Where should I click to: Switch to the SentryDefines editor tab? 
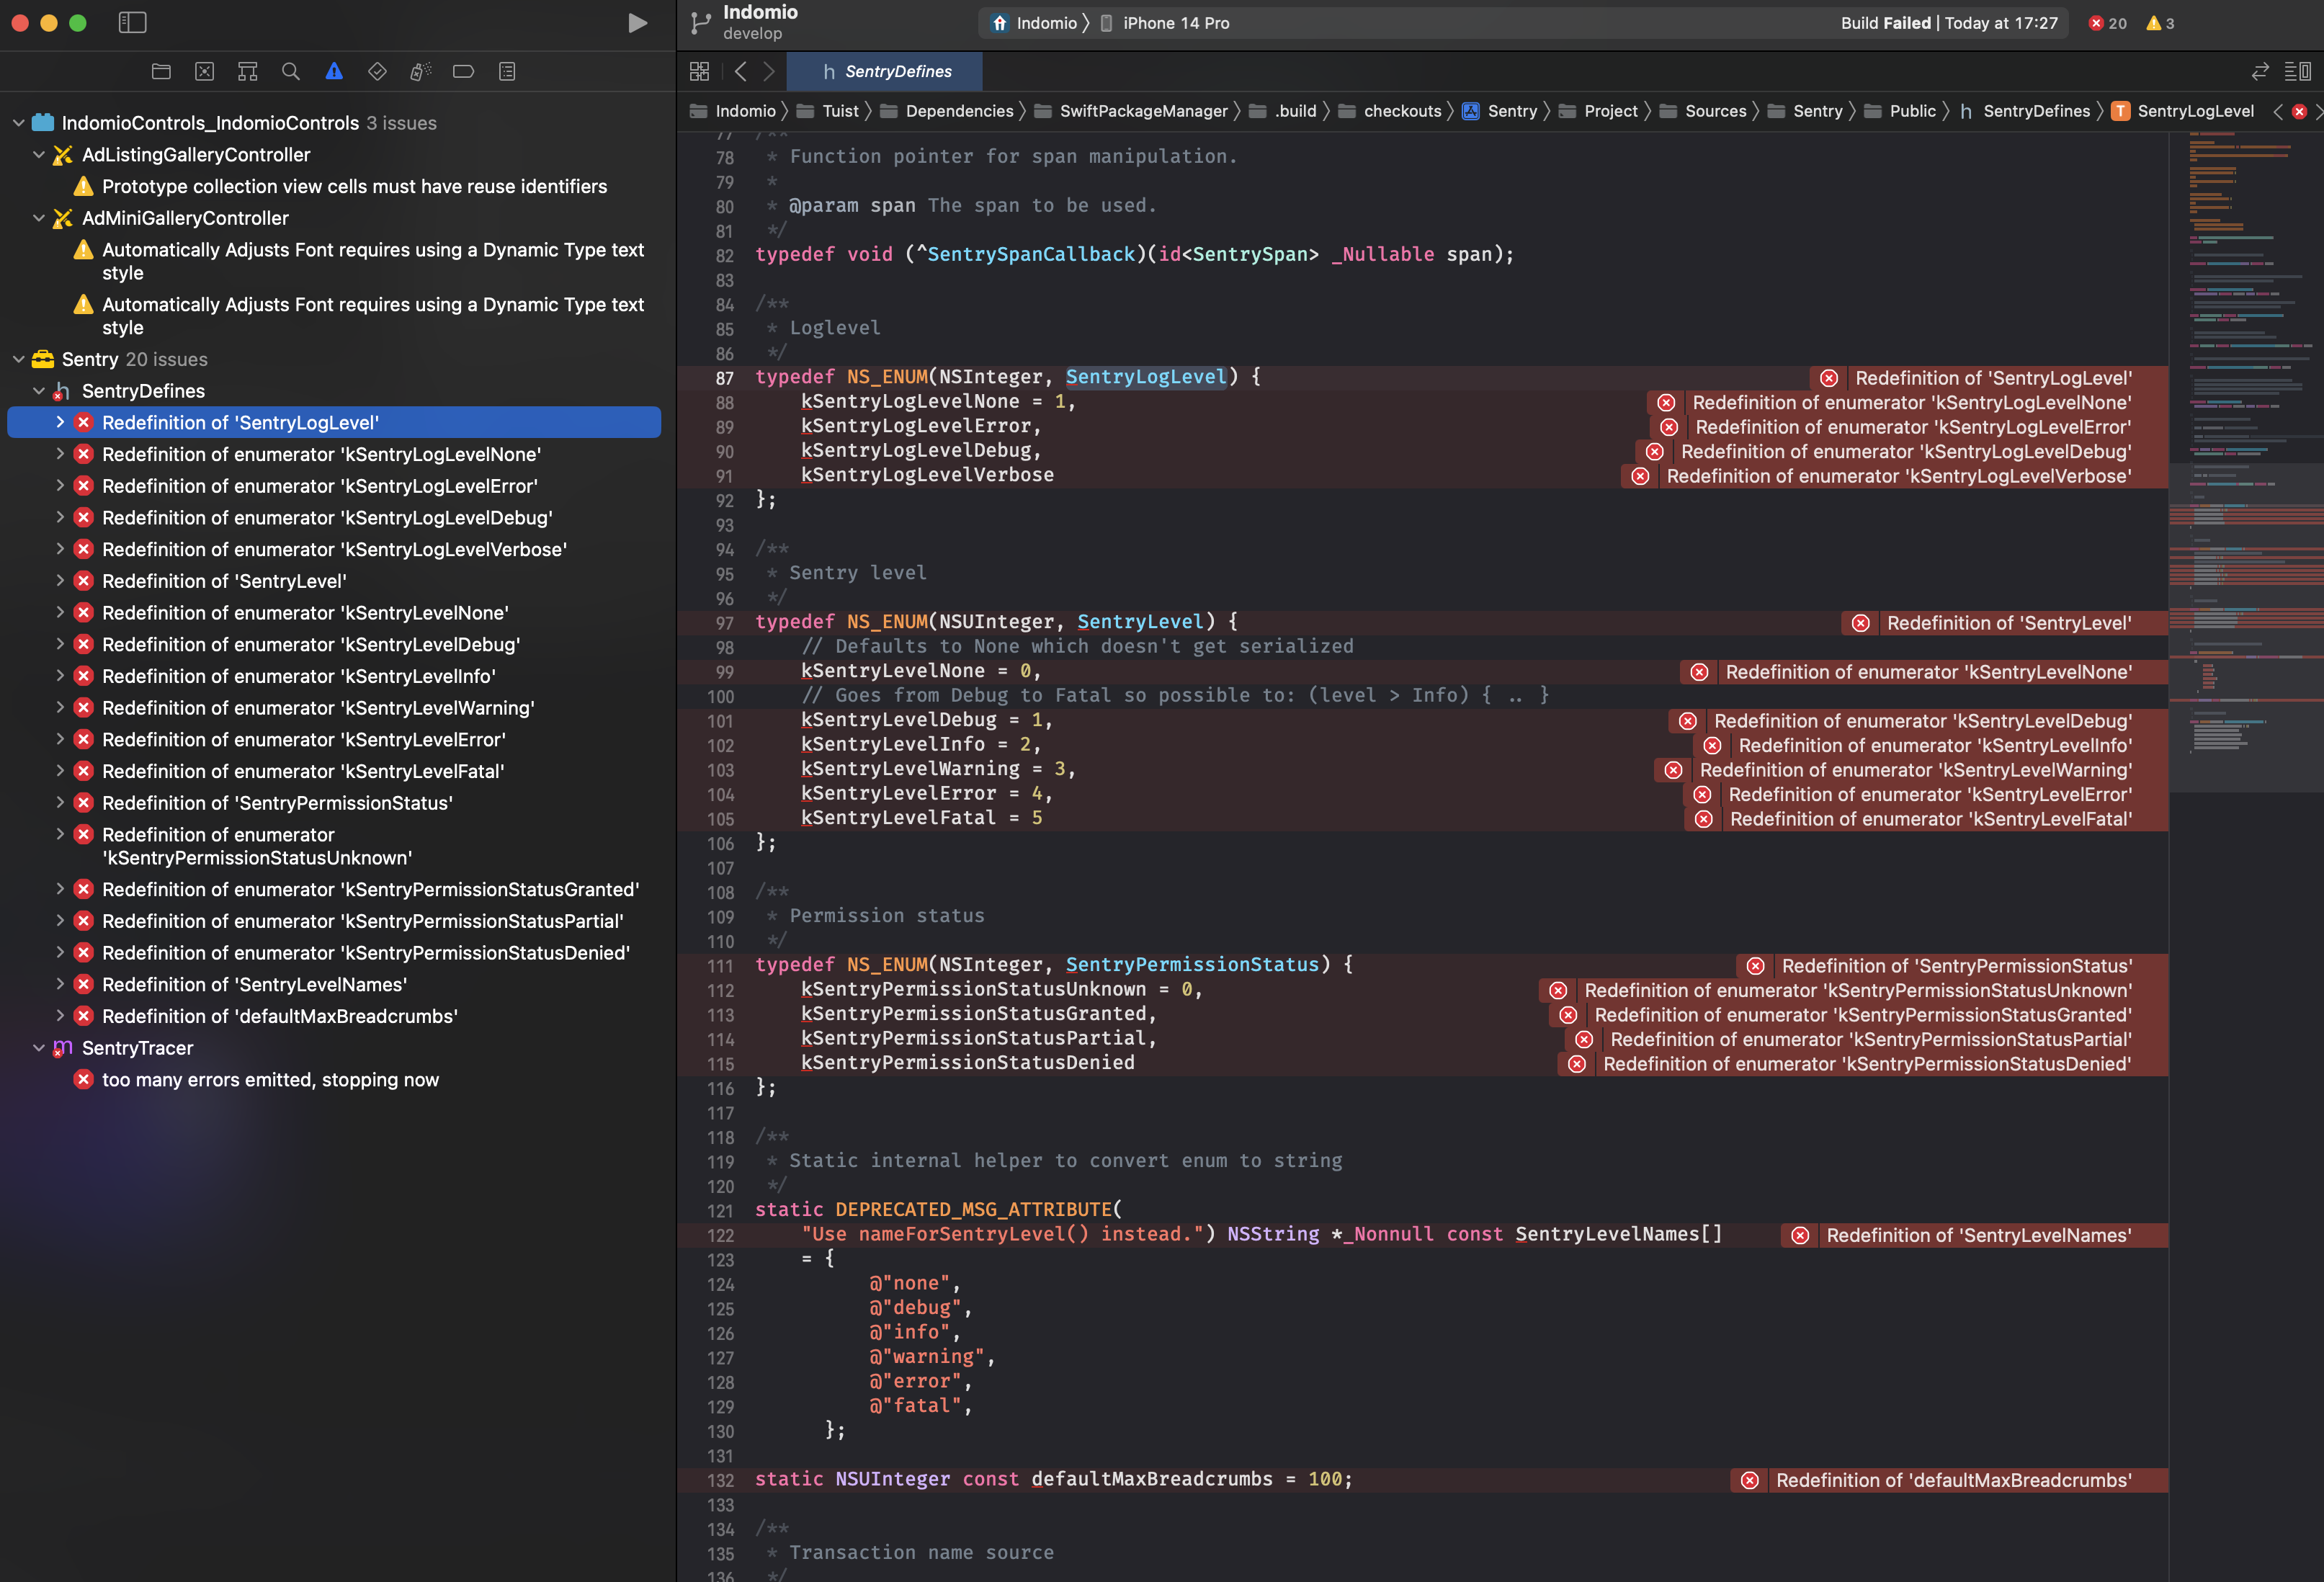(x=885, y=71)
